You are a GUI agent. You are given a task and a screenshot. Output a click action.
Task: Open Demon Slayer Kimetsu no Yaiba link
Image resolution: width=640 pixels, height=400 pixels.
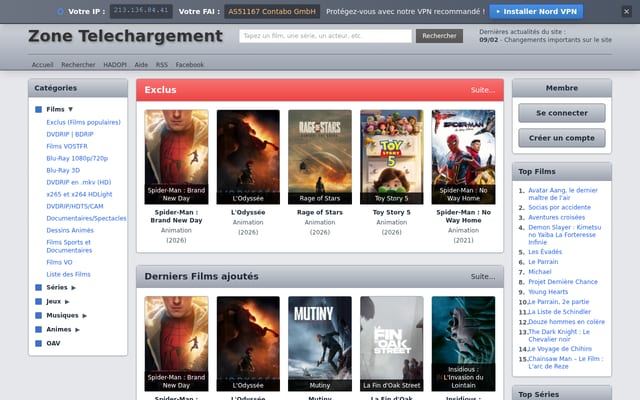coord(564,235)
